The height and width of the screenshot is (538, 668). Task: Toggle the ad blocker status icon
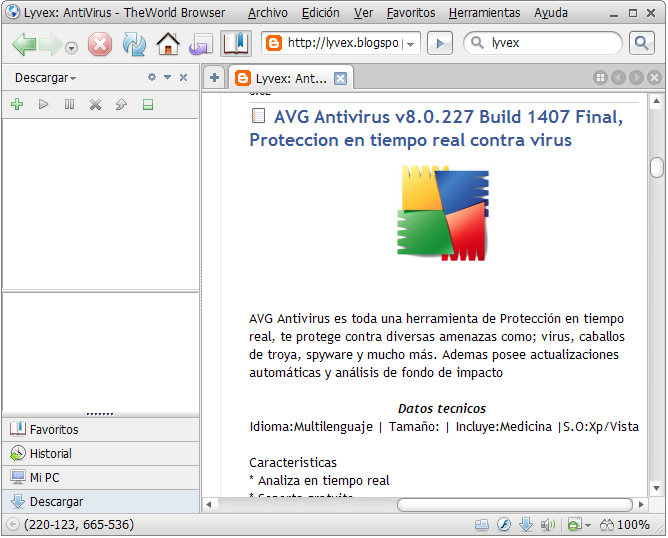coord(573,525)
